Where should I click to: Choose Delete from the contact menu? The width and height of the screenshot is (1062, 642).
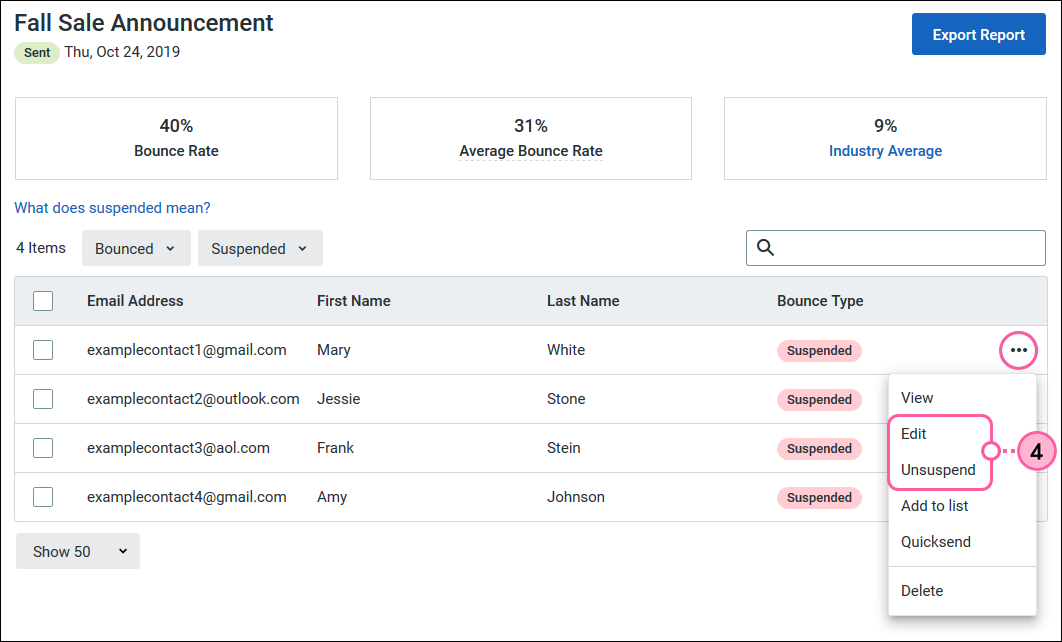point(922,591)
